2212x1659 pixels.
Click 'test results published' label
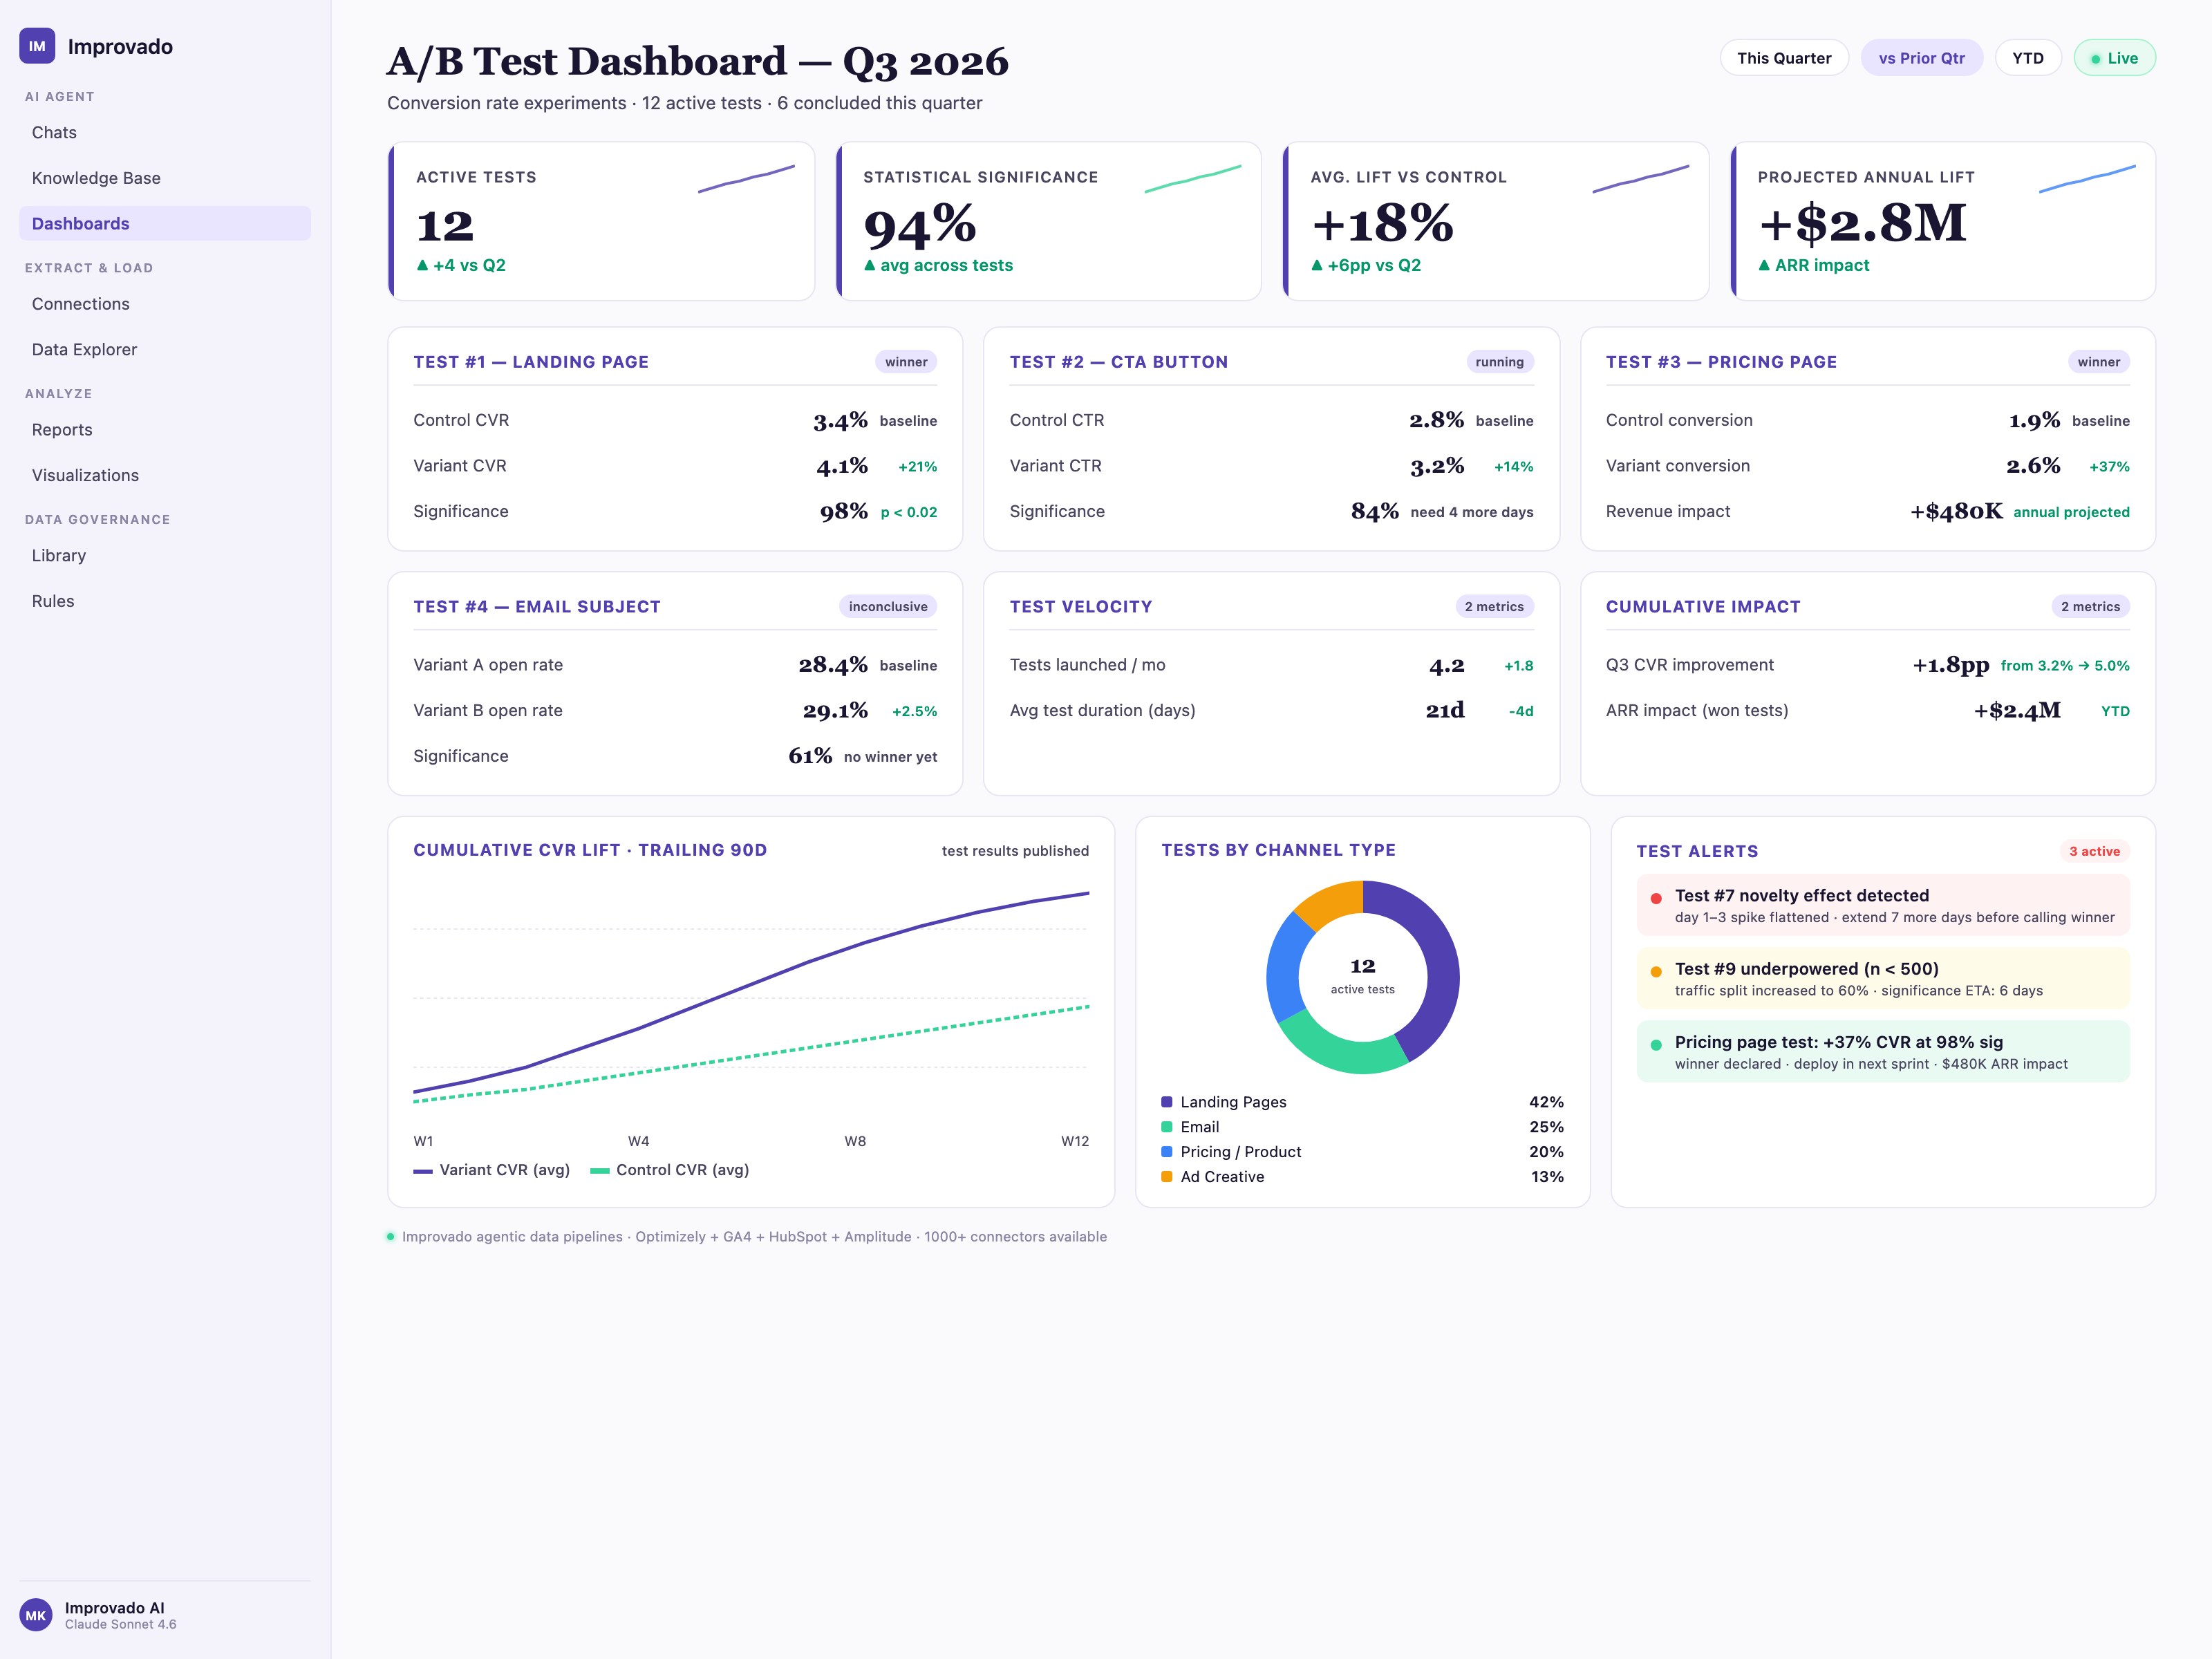[x=1015, y=851]
